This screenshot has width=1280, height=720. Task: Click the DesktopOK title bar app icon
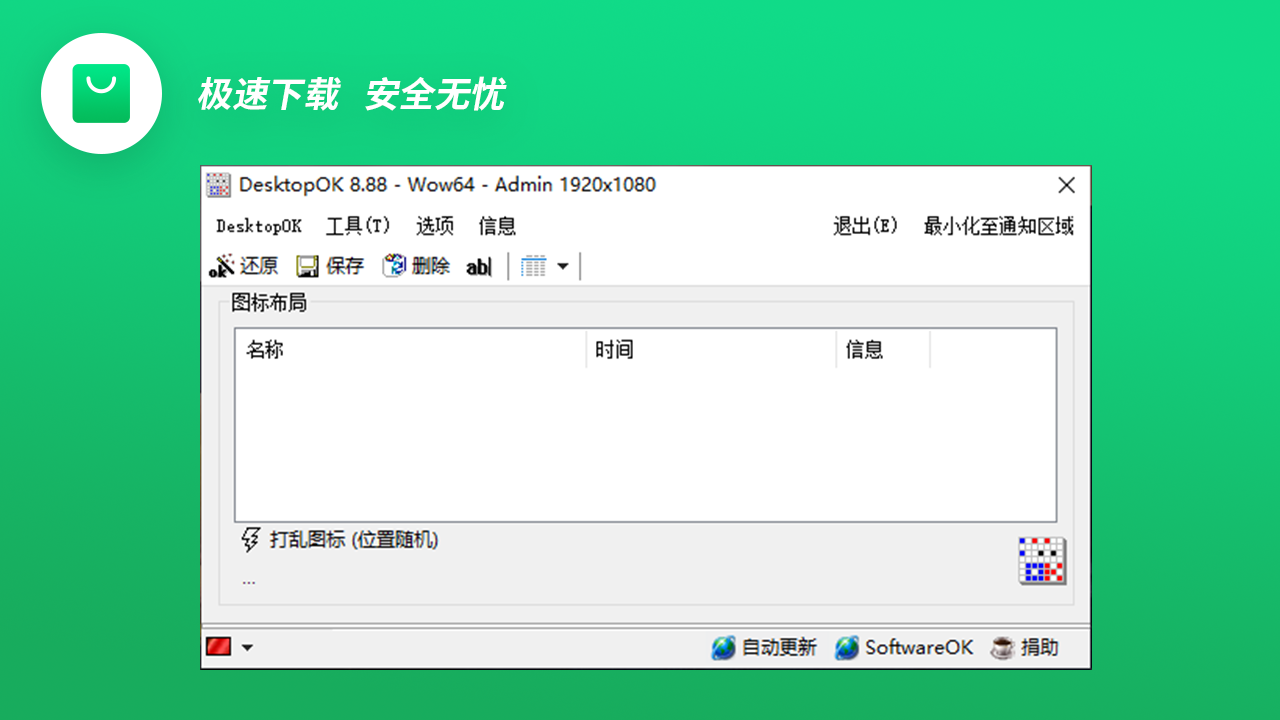point(219,185)
